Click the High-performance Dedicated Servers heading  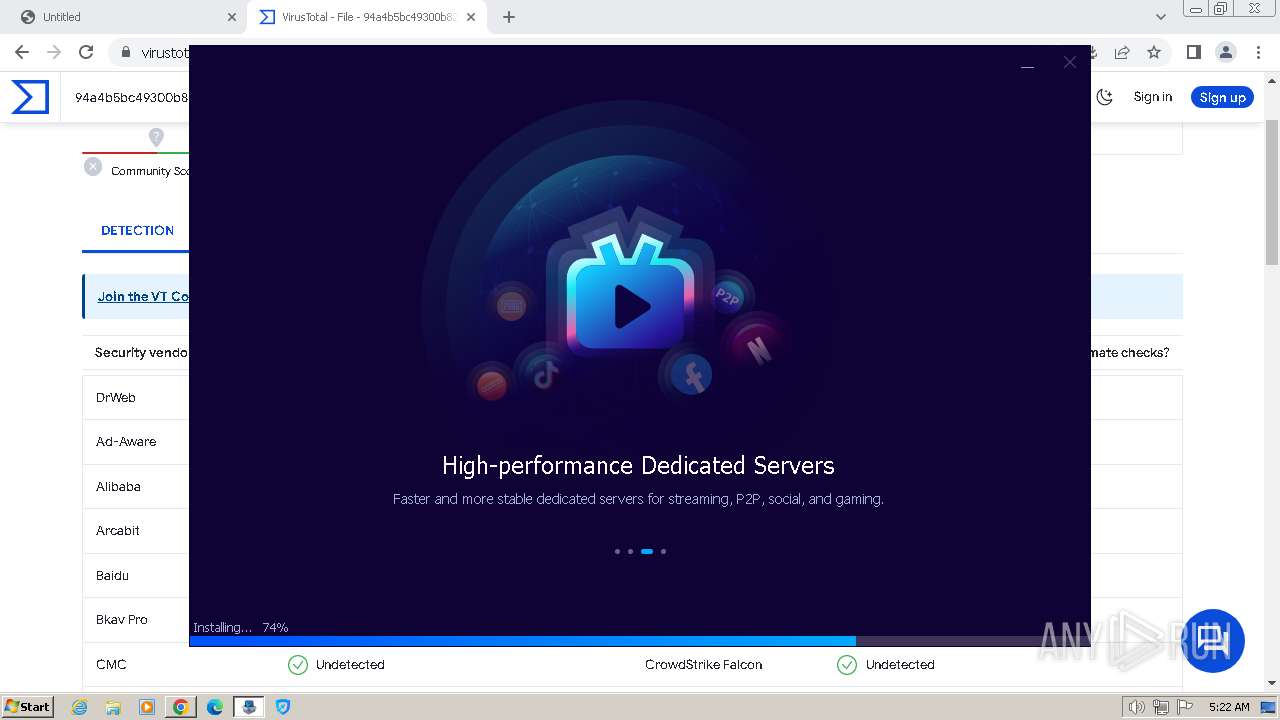[x=638, y=465]
